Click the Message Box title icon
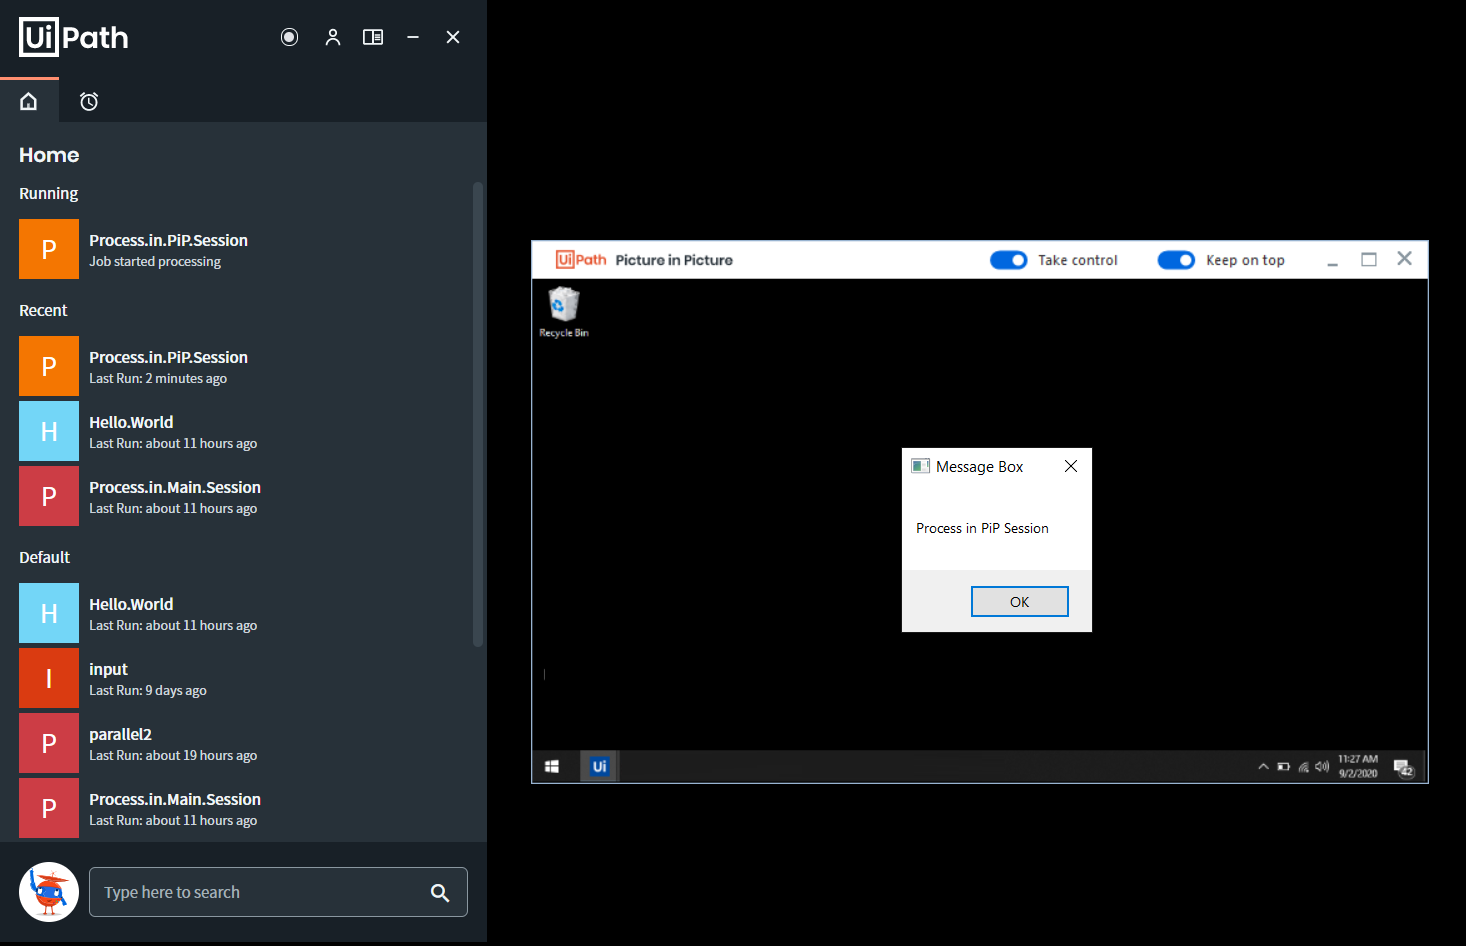The height and width of the screenshot is (946, 1466). [x=921, y=466]
